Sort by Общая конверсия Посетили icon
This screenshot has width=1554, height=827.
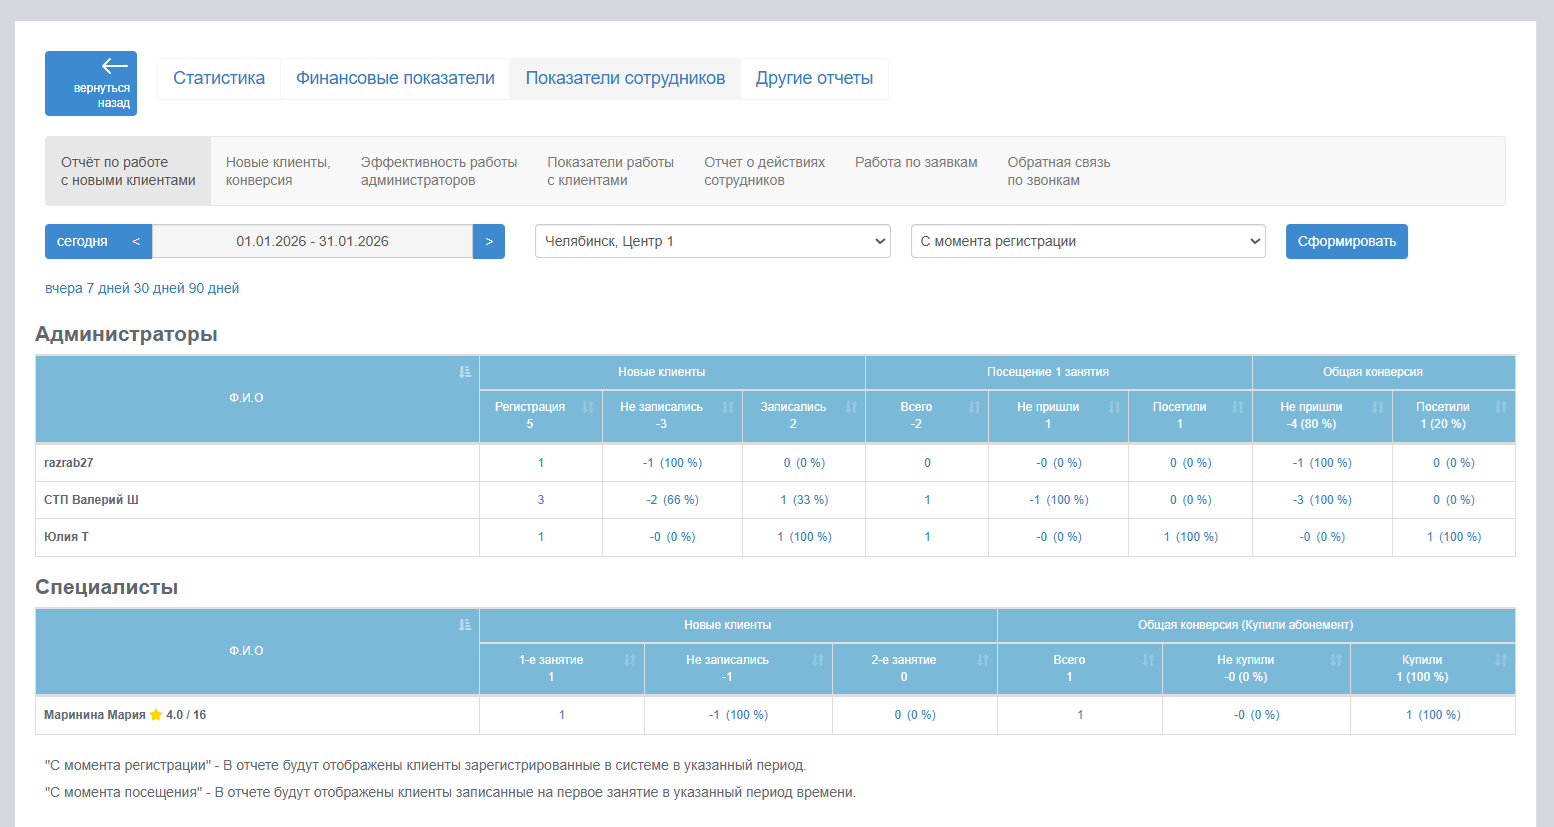(1501, 407)
